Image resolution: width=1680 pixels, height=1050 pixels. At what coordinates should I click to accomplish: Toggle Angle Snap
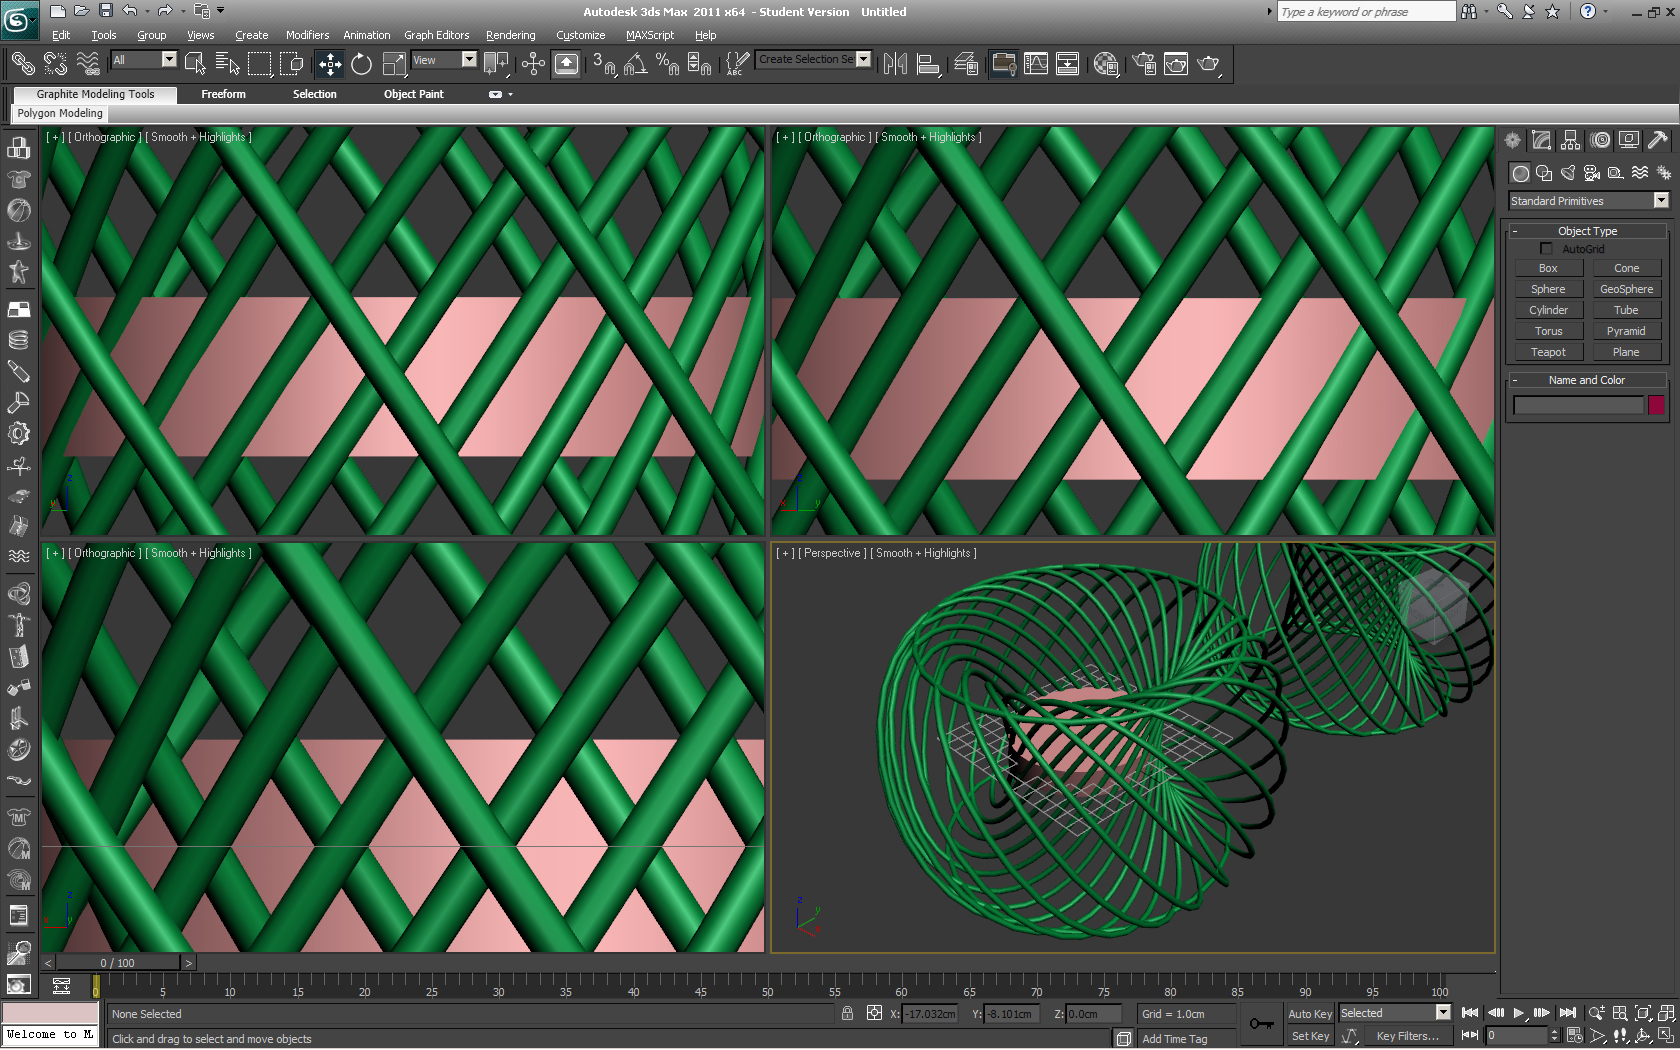tap(636, 64)
